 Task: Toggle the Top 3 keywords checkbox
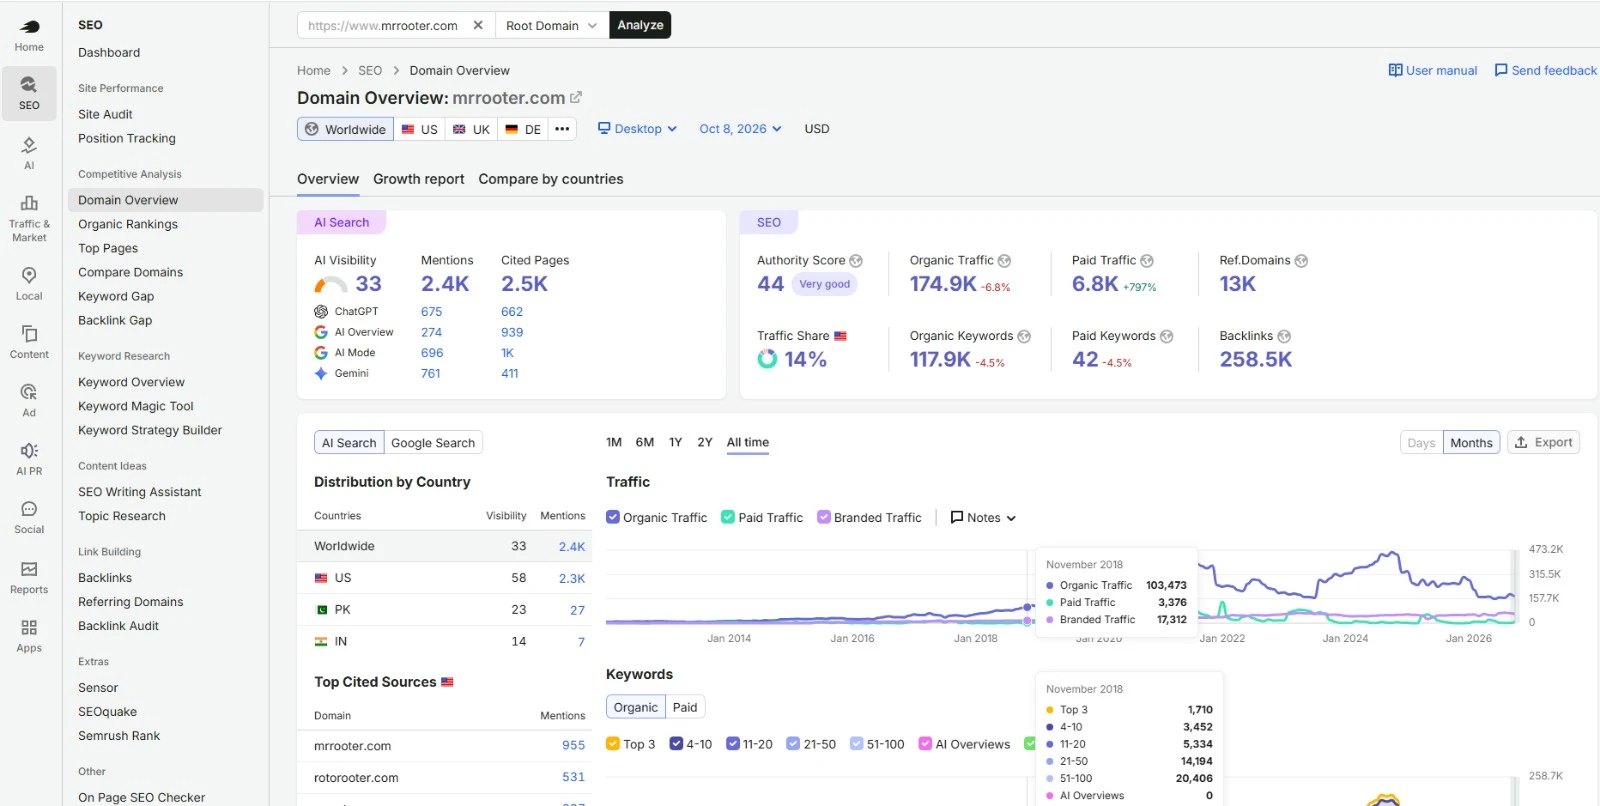(x=613, y=744)
